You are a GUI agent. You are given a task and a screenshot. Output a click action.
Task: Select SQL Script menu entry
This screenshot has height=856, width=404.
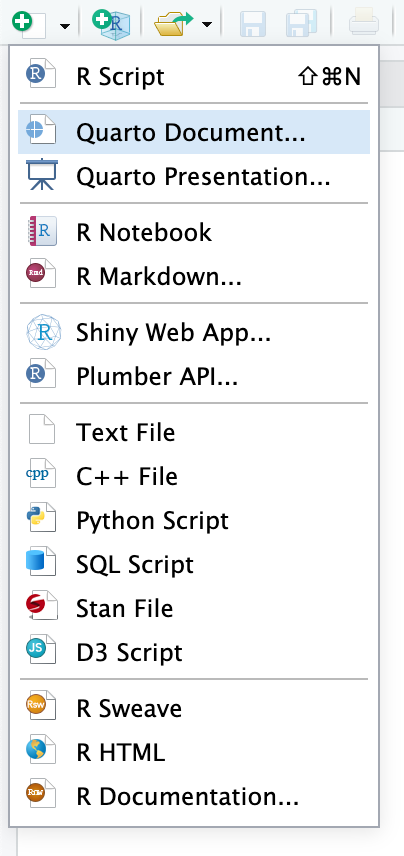click(194, 564)
